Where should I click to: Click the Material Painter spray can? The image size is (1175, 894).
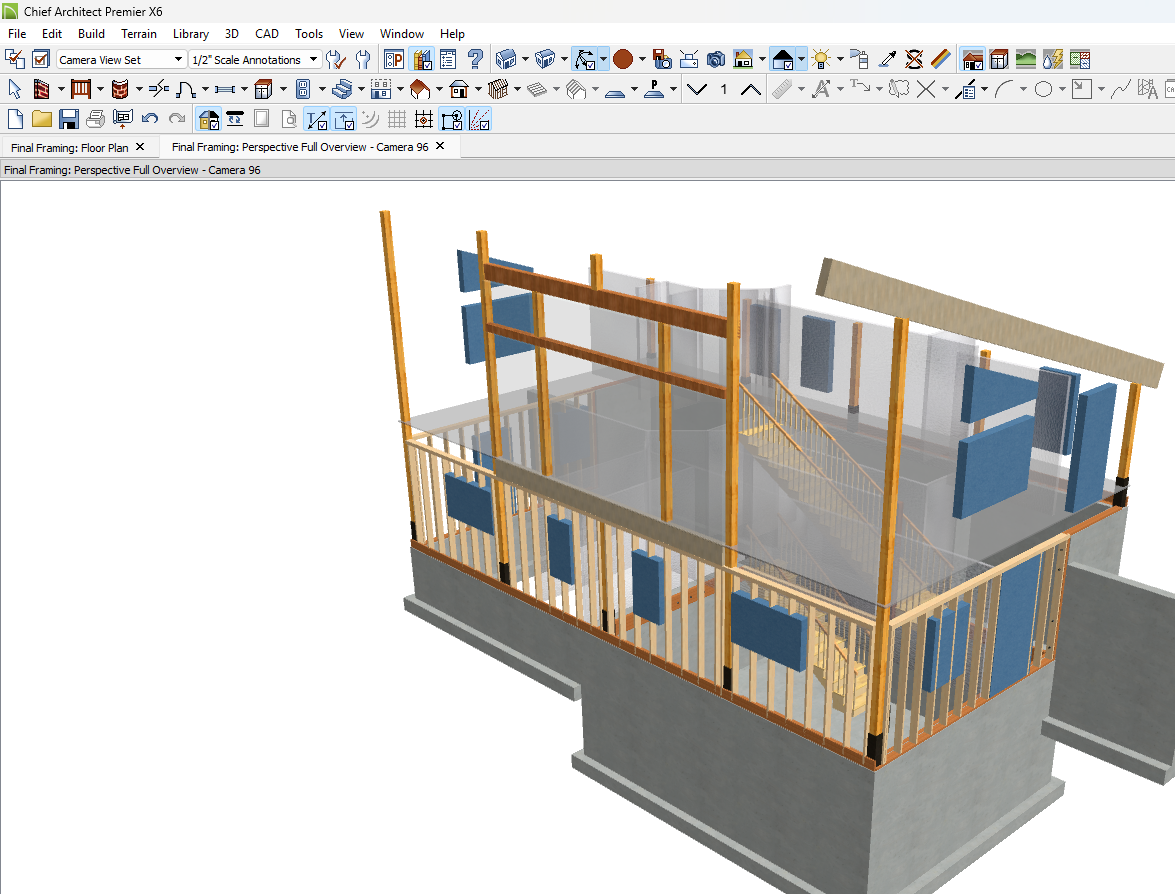859,59
